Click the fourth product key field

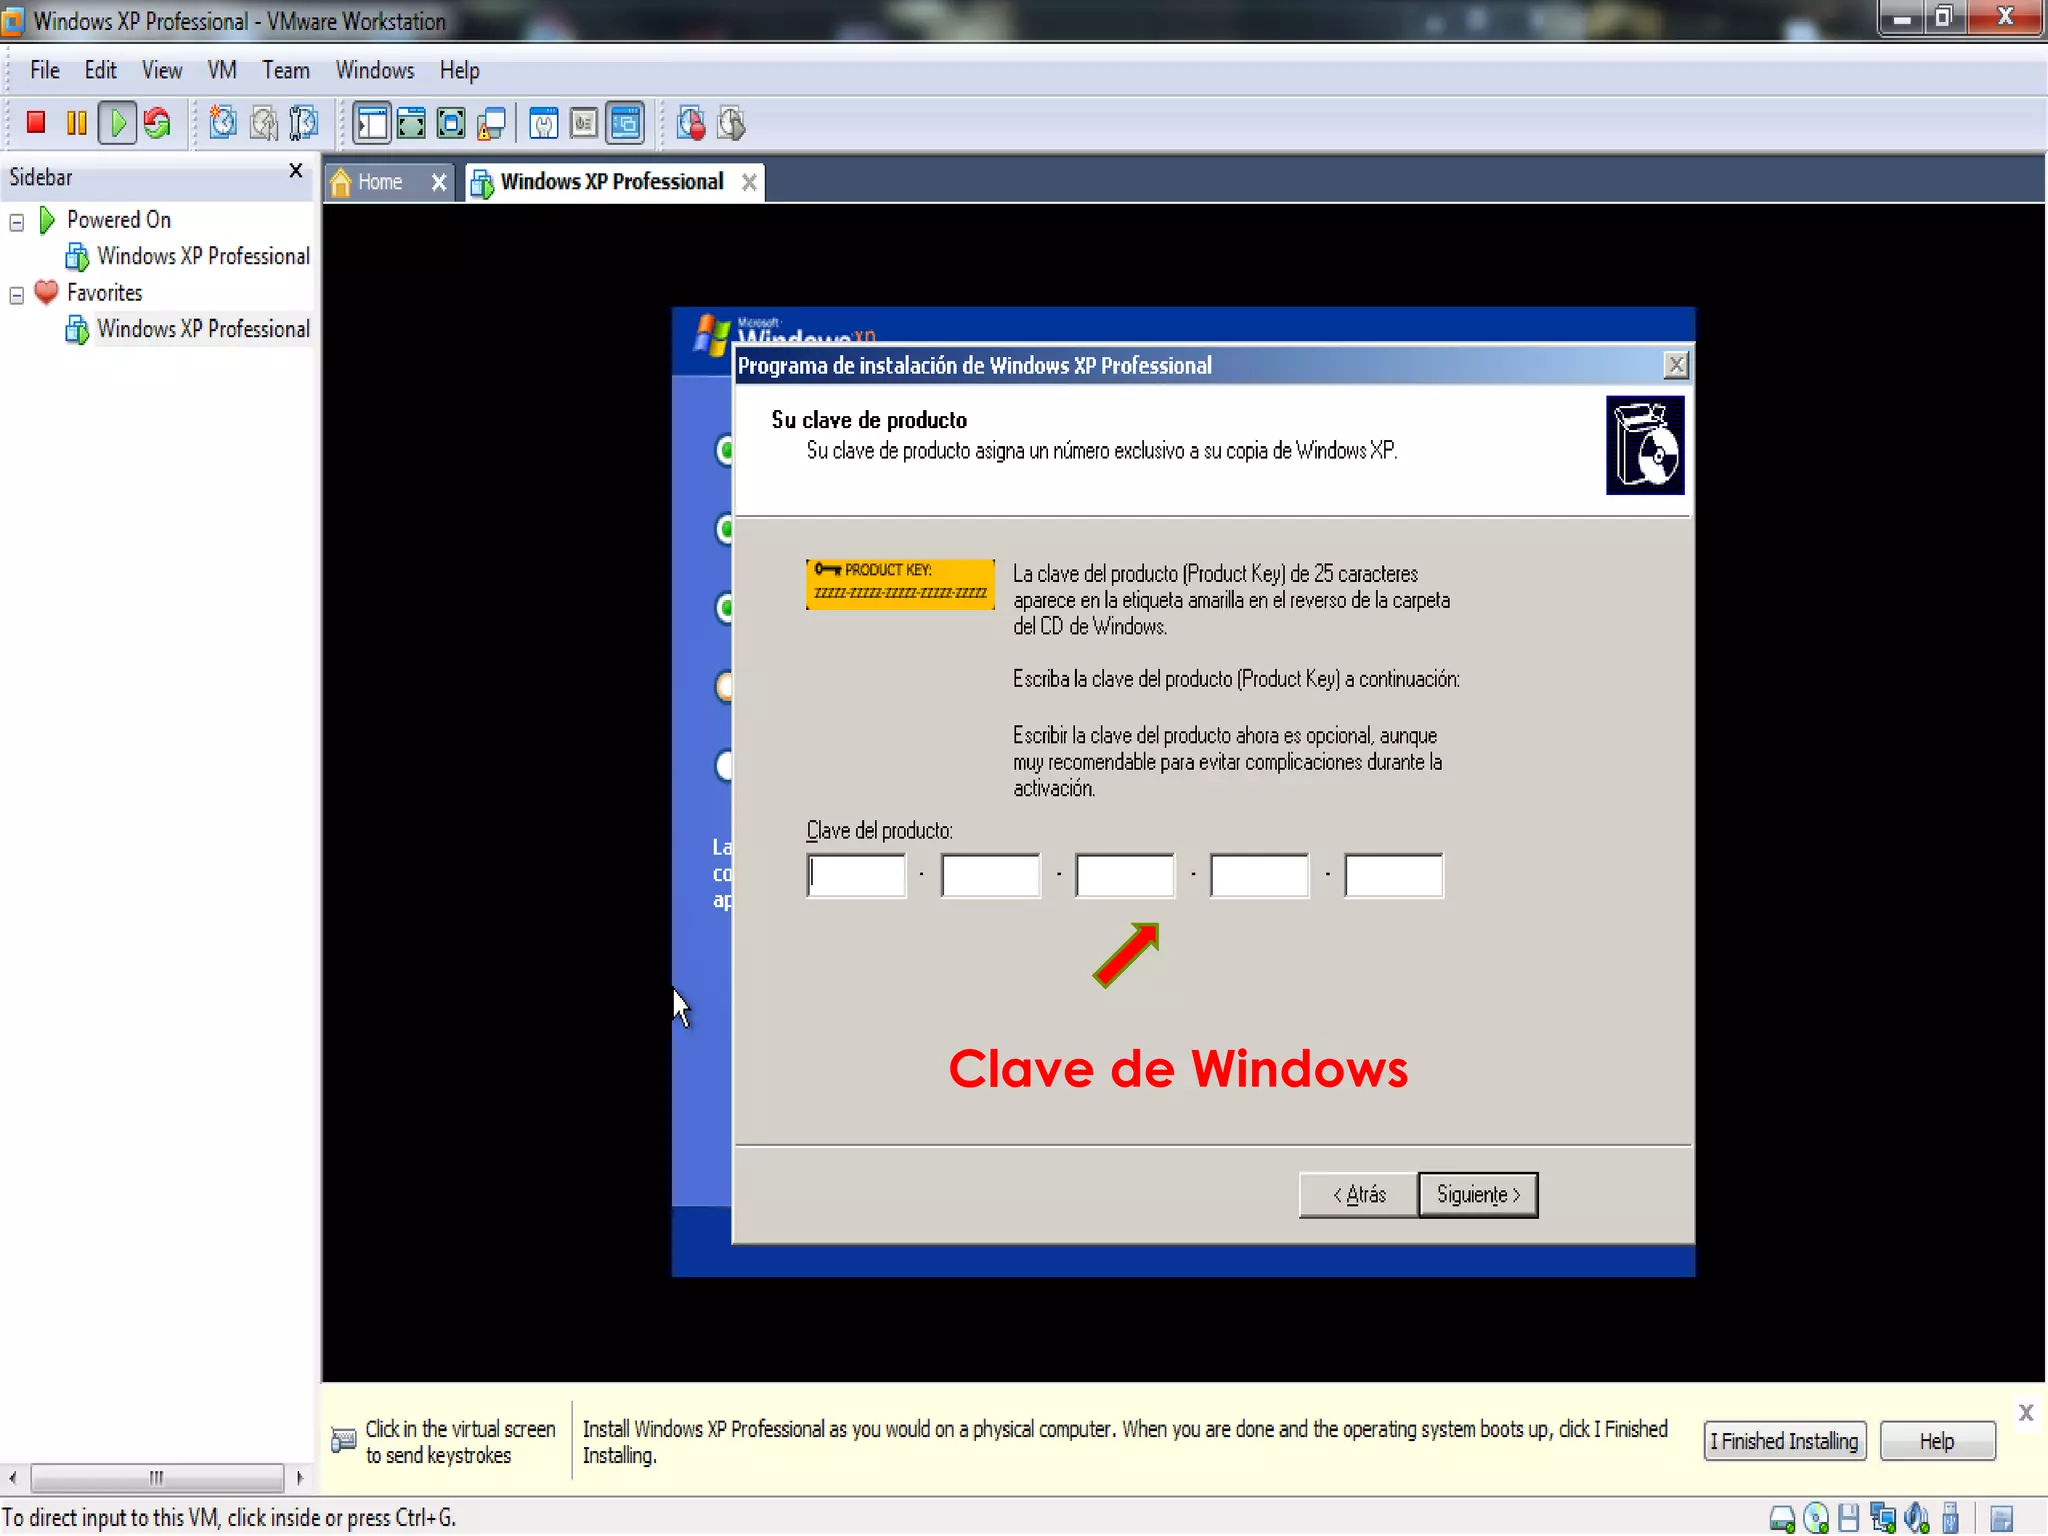1259,875
